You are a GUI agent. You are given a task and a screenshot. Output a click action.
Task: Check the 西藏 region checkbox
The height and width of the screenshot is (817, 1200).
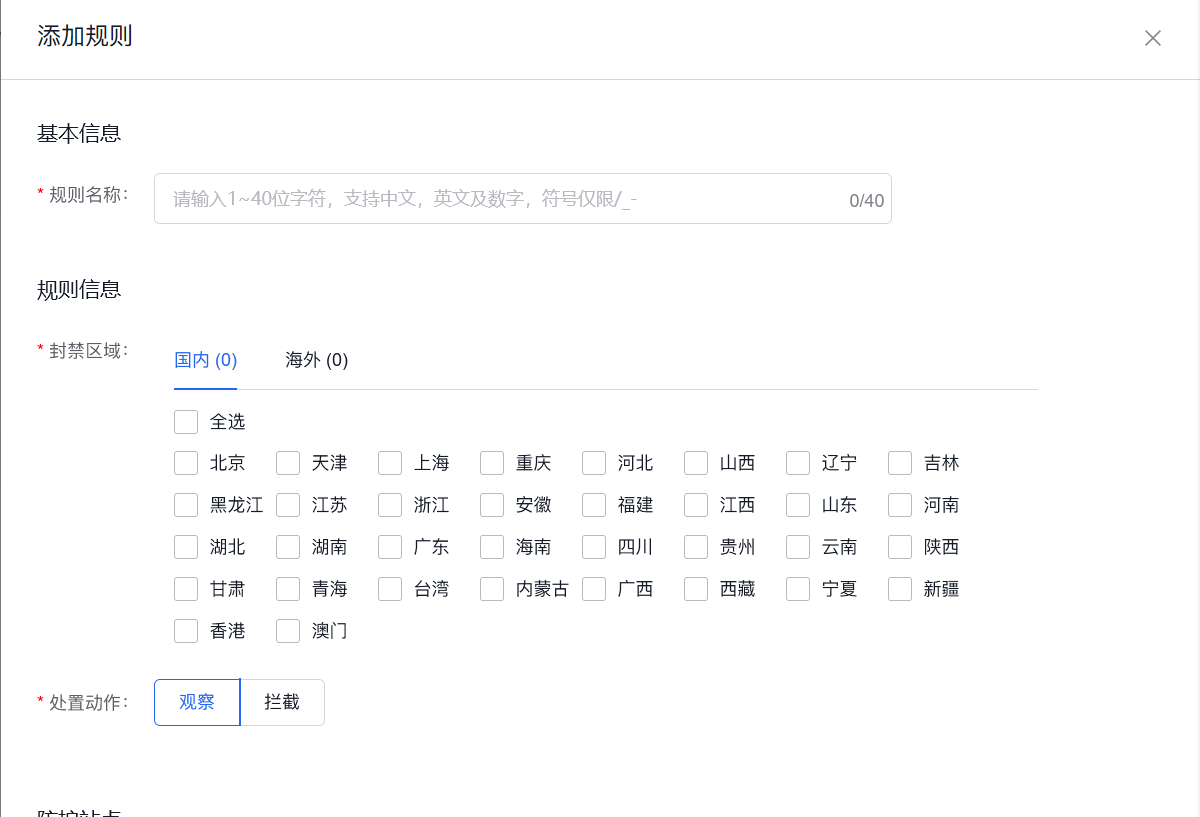[695, 588]
